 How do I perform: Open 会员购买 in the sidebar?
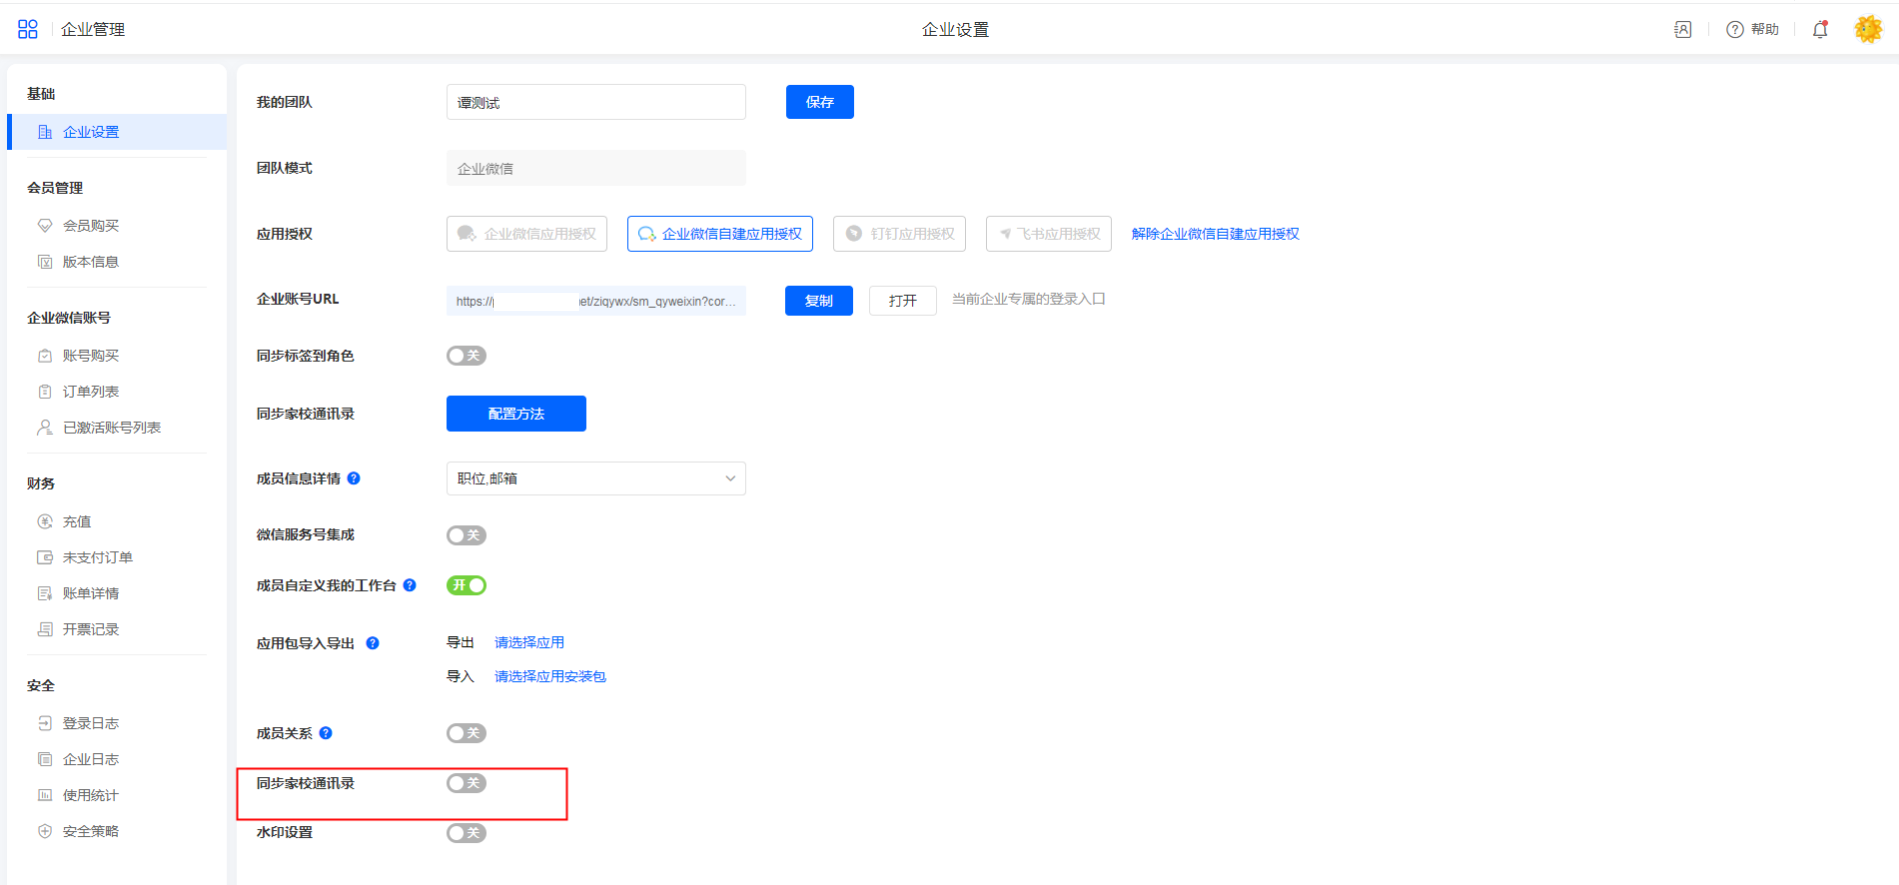pyautogui.click(x=90, y=226)
